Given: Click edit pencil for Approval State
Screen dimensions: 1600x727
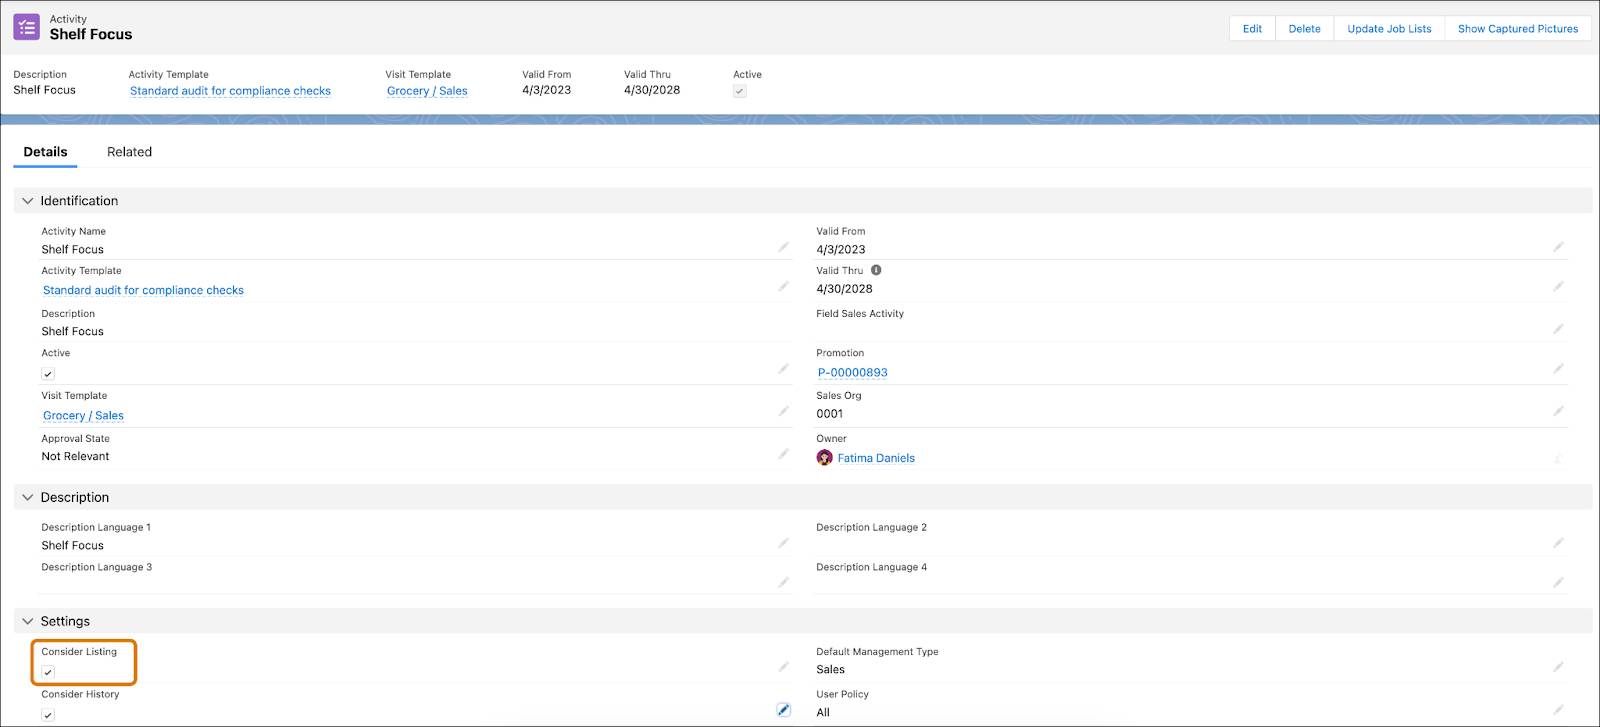Looking at the screenshot, I should click(x=784, y=454).
